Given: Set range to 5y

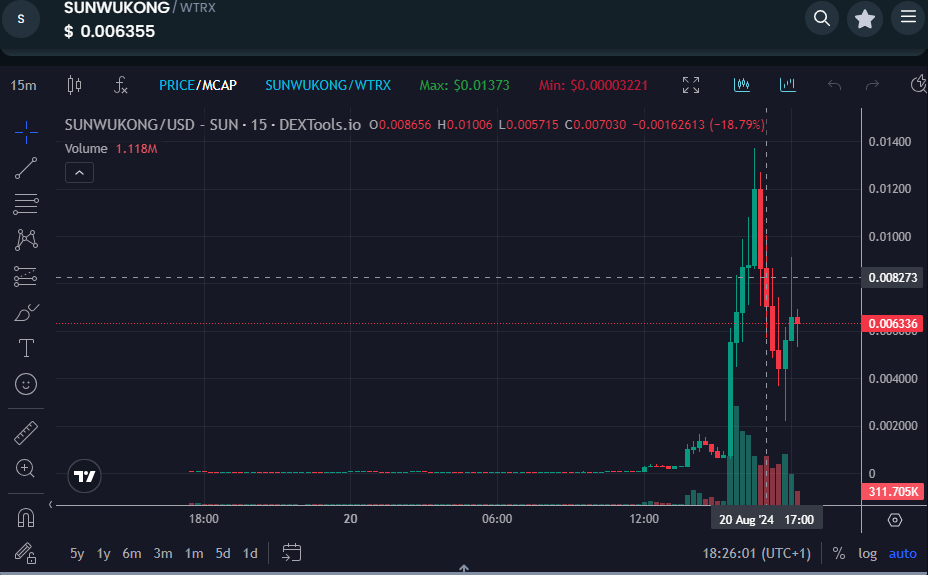Looking at the screenshot, I should click(77, 554).
